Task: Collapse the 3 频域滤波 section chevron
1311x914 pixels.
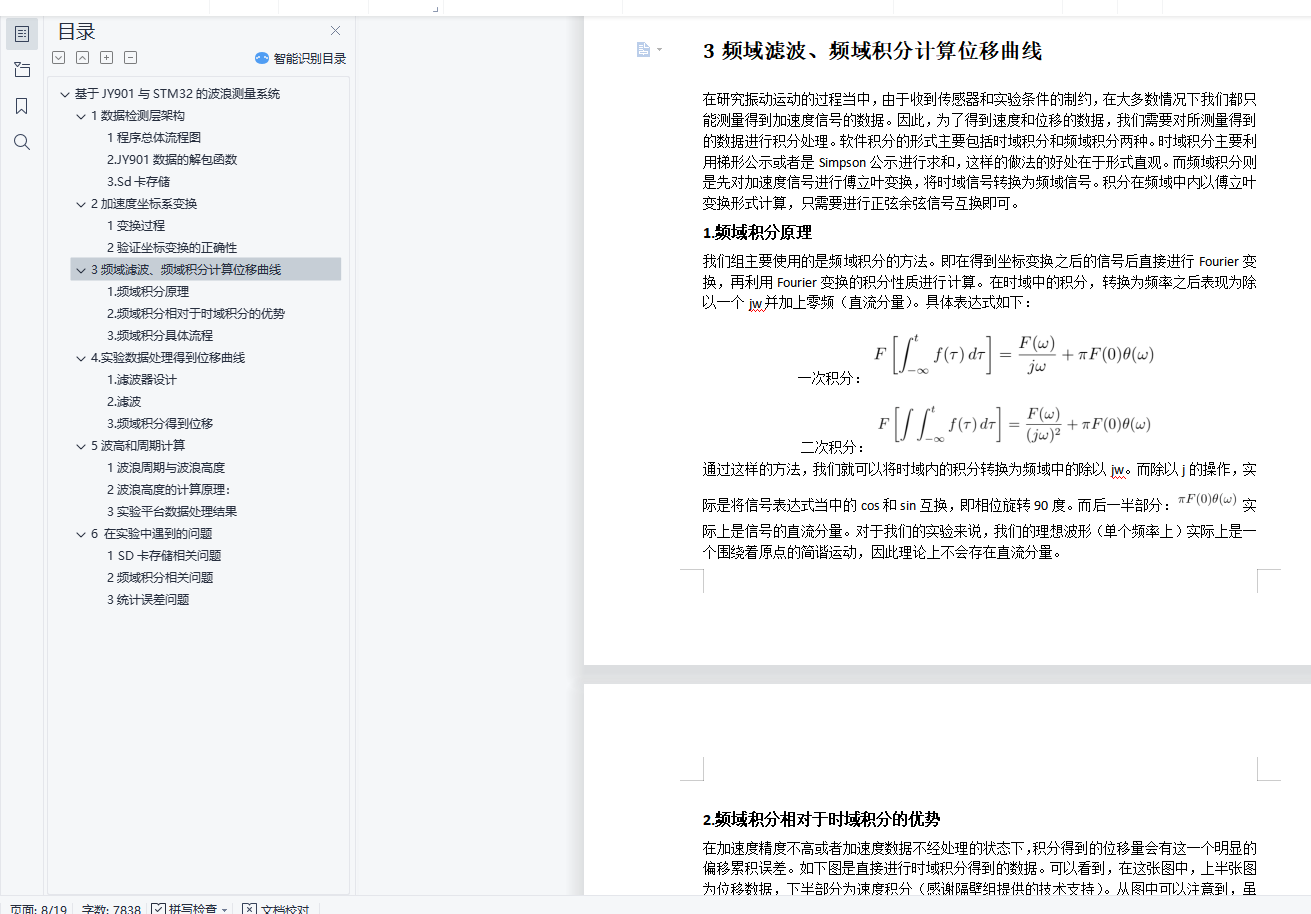Action: pyautogui.click(x=81, y=270)
